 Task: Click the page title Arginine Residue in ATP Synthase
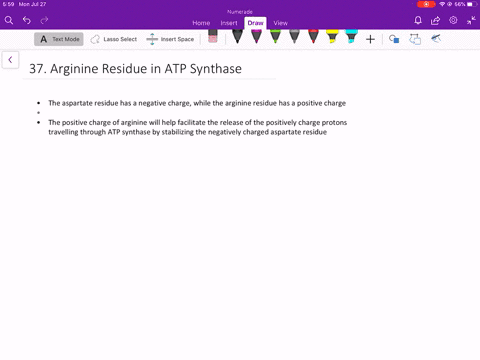[135, 69]
